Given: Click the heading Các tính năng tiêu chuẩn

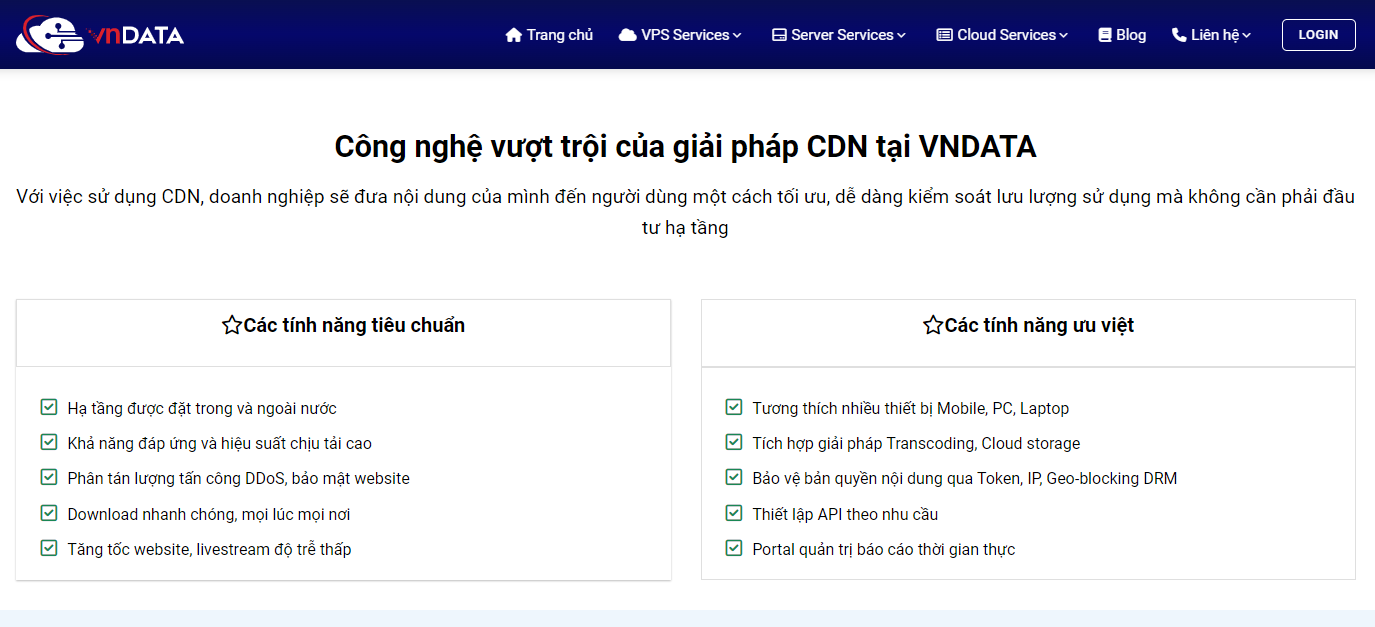Looking at the screenshot, I should click(x=354, y=325).
